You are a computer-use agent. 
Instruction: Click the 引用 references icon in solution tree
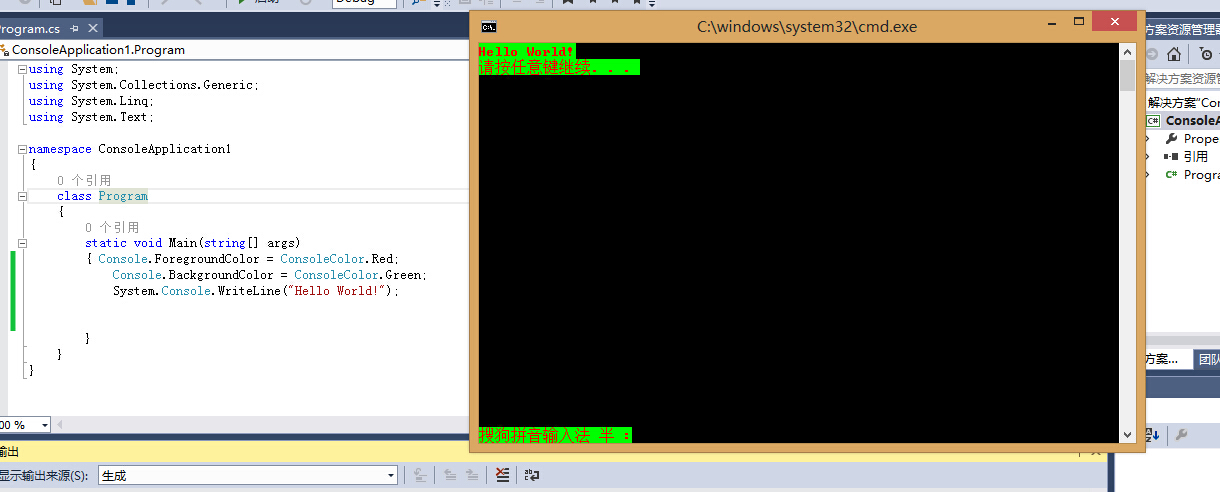[x=1171, y=157]
